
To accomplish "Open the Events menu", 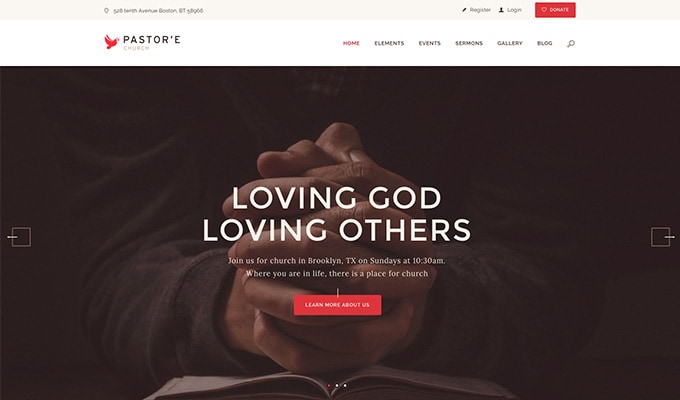I will [x=429, y=43].
